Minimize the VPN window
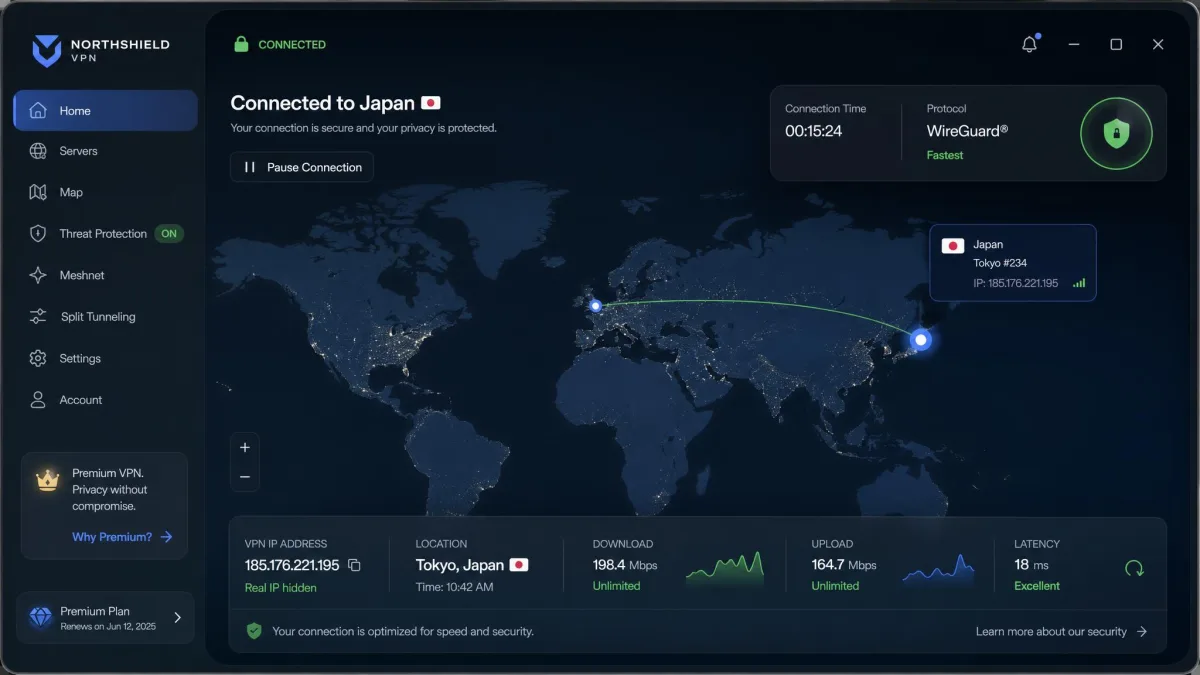Viewport: 1200px width, 675px height. [1074, 44]
